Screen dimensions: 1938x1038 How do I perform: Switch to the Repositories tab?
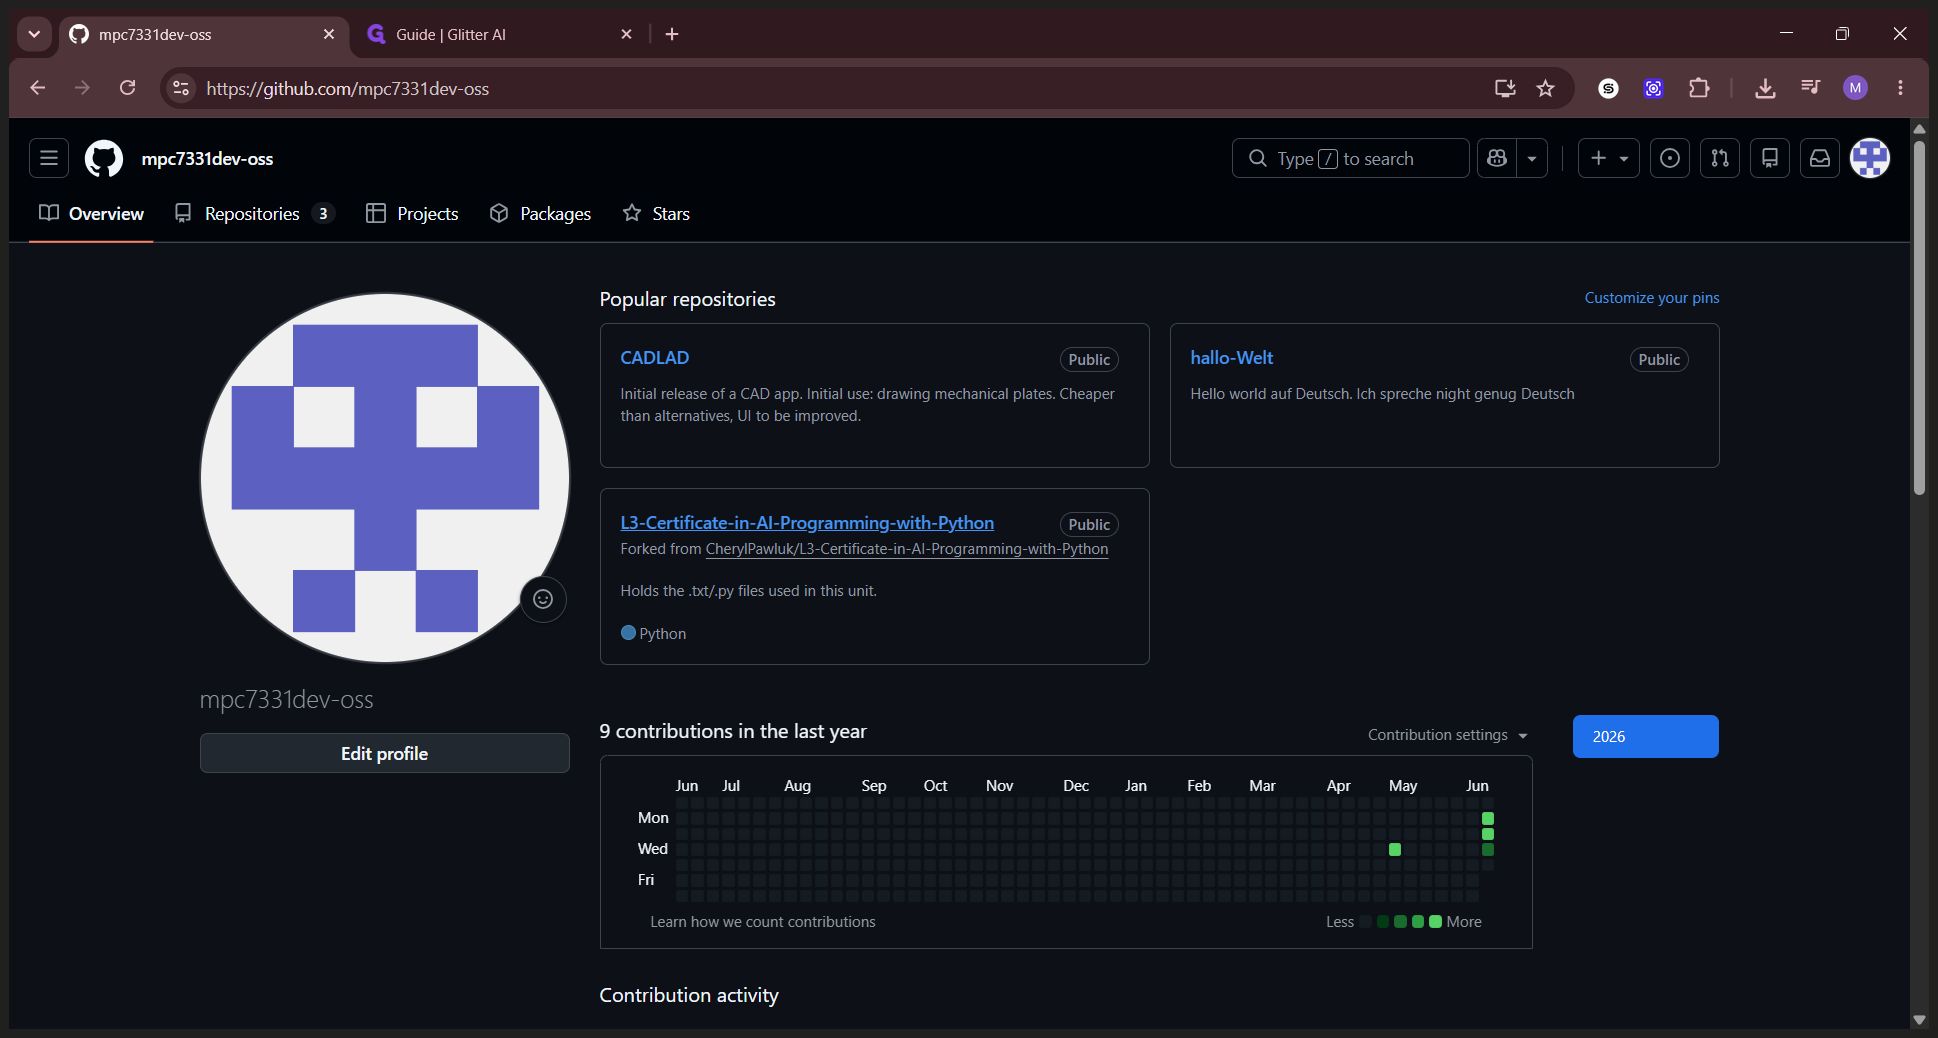[253, 213]
